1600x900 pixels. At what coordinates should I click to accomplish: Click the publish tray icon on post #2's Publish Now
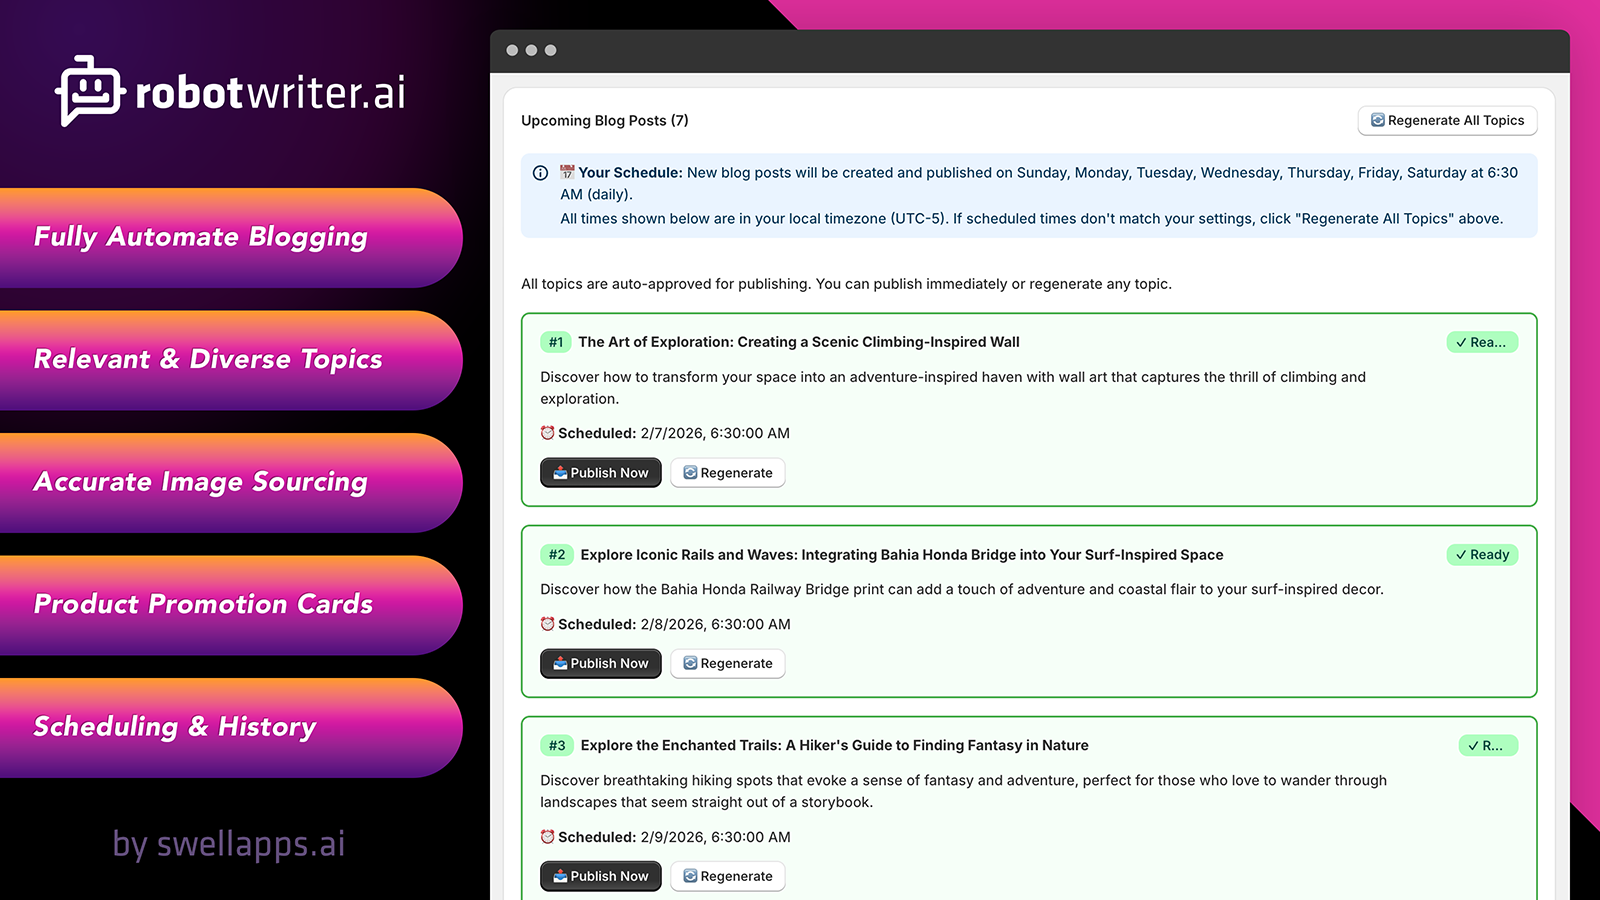coord(558,663)
